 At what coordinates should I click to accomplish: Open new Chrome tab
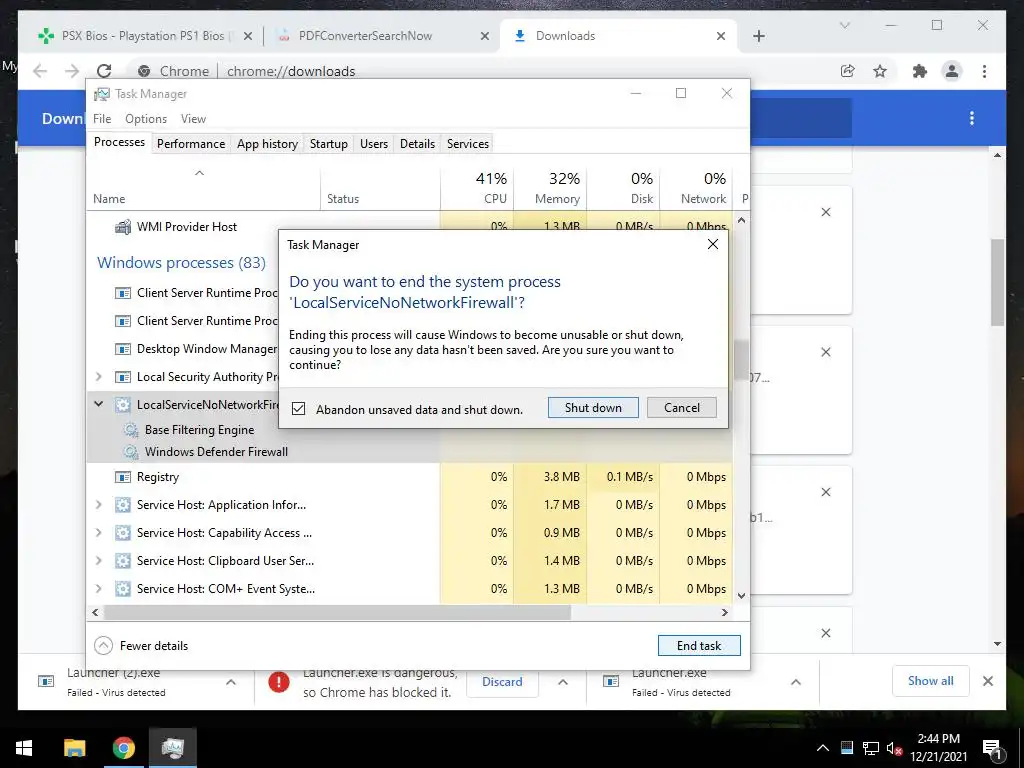pyautogui.click(x=758, y=36)
